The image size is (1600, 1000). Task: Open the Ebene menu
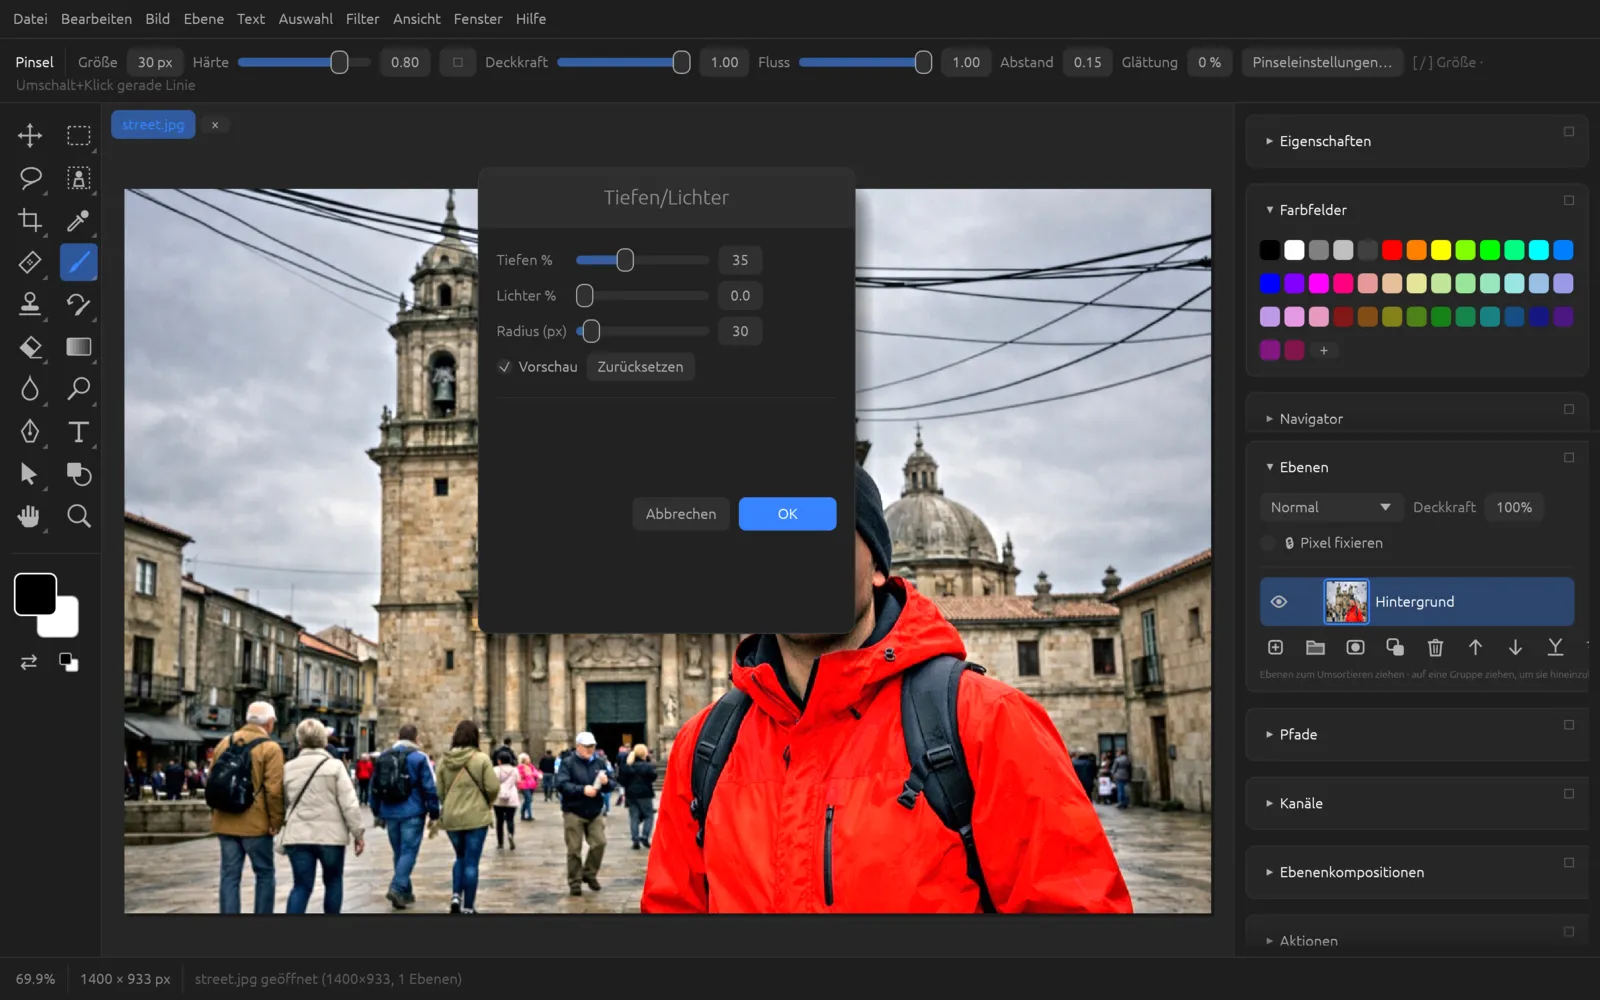(x=204, y=19)
